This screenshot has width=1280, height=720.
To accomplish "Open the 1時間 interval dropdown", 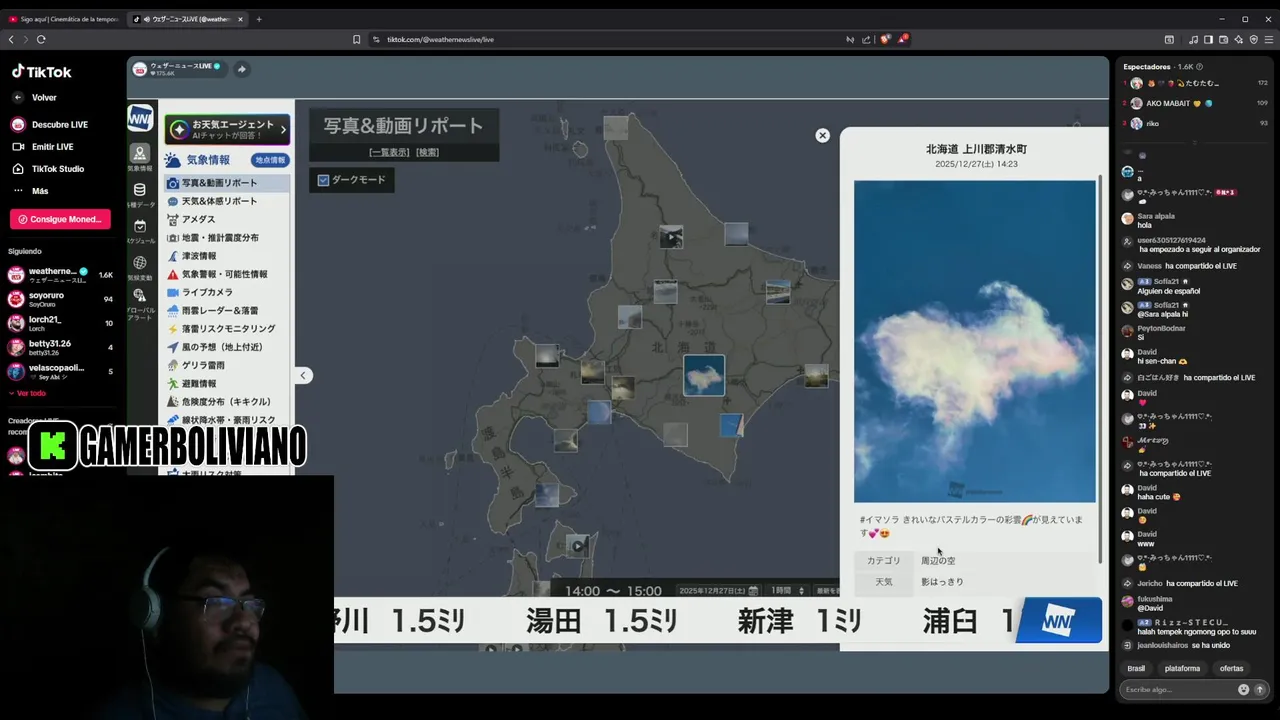I will [x=788, y=590].
